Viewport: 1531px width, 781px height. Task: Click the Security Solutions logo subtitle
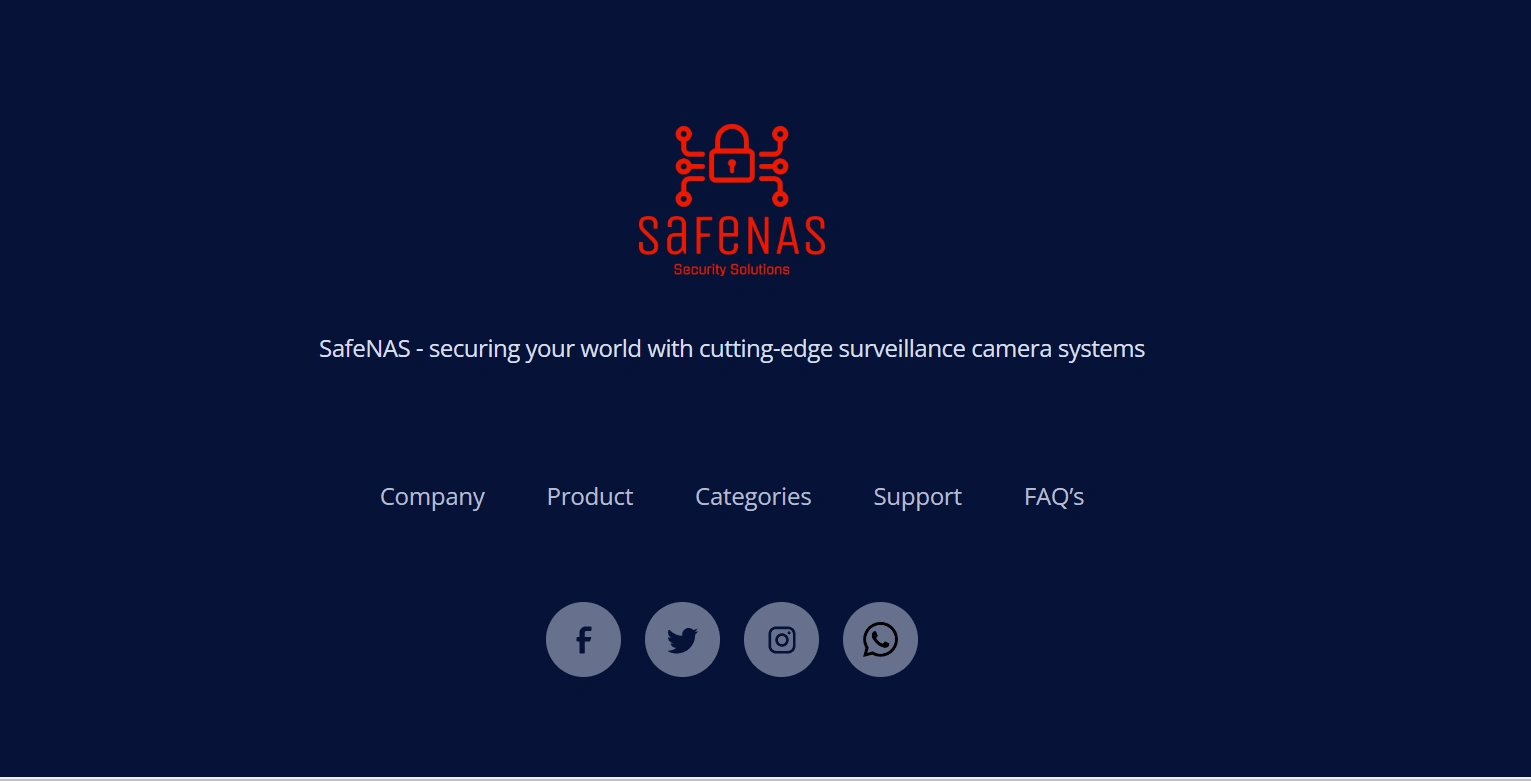point(732,270)
